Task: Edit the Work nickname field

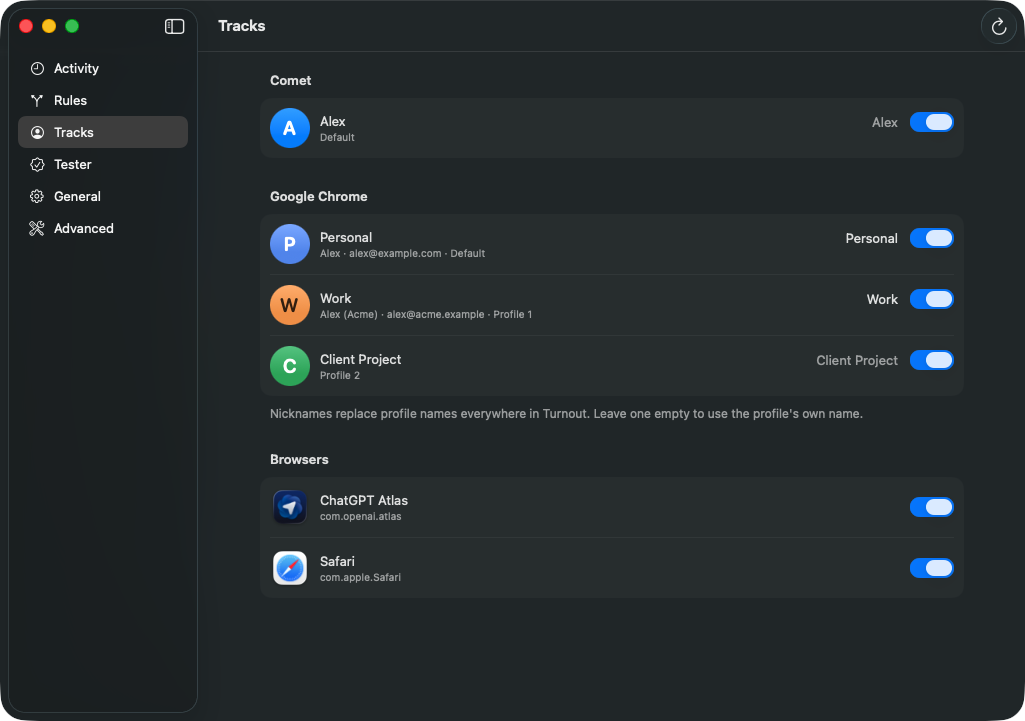Action: [x=882, y=299]
